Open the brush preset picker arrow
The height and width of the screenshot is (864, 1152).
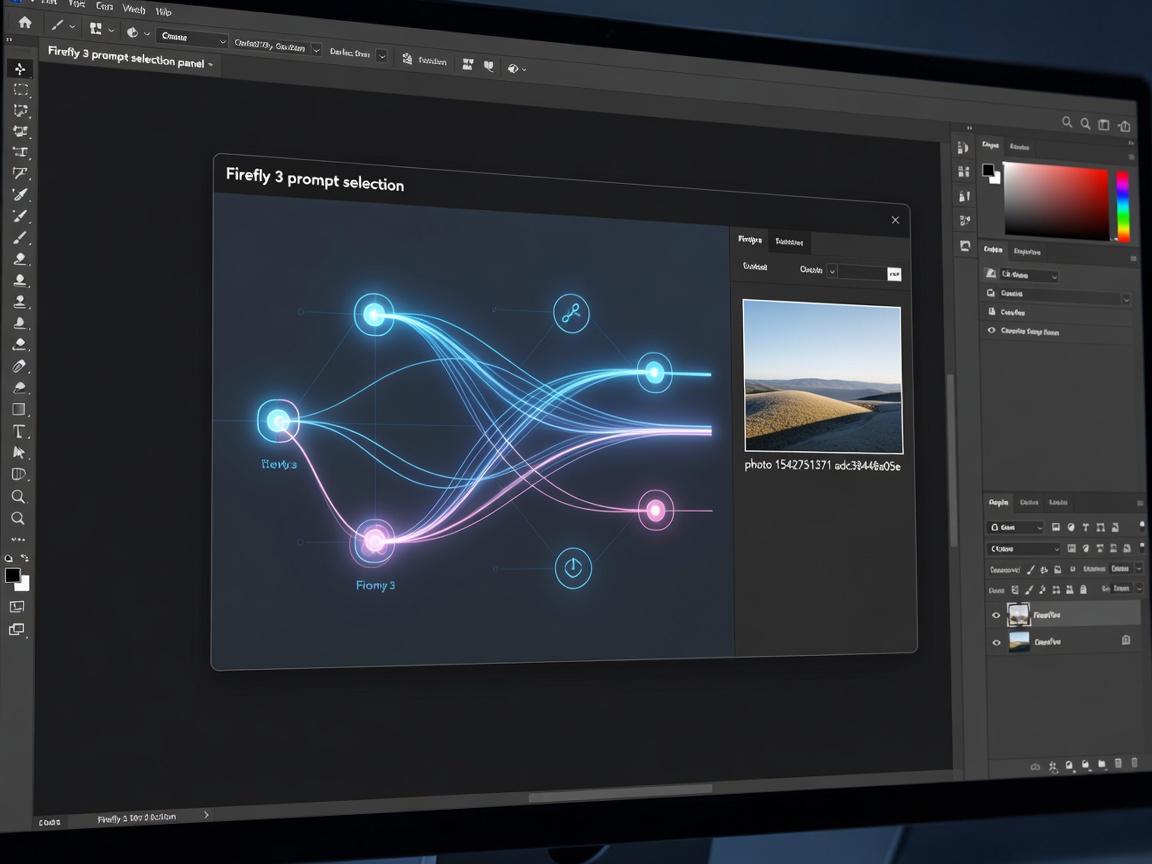[72, 26]
